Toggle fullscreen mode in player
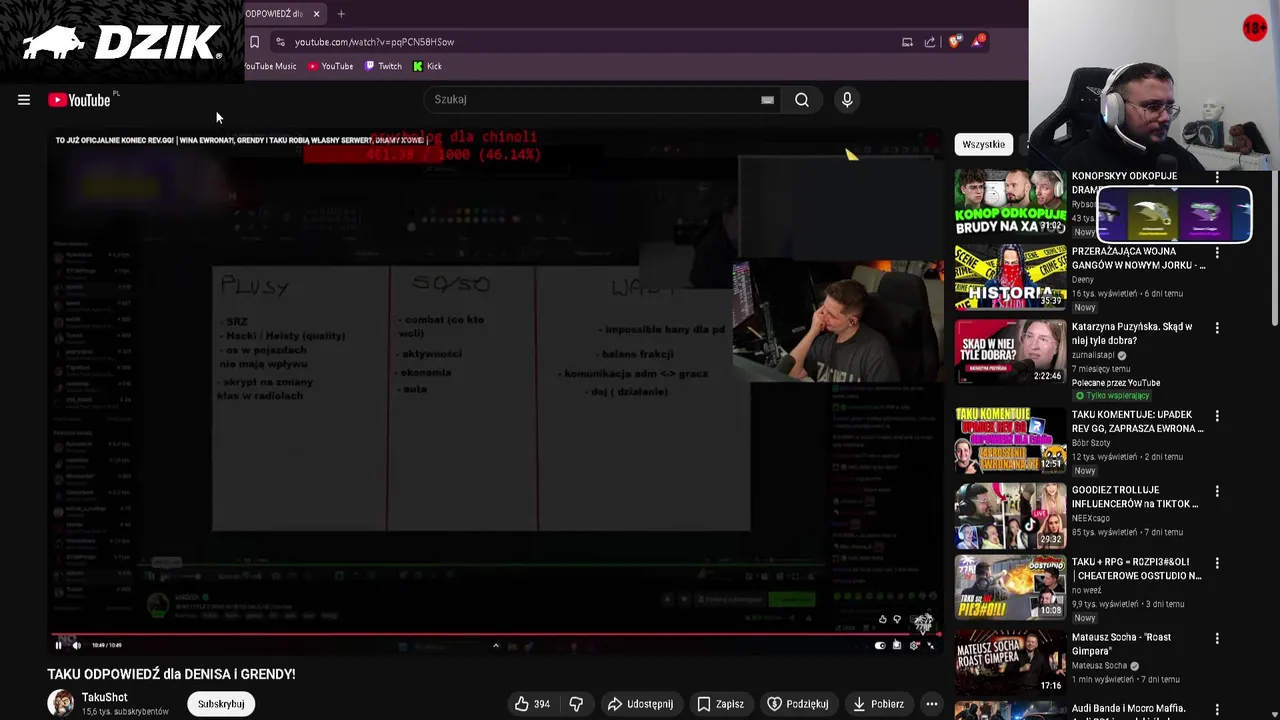This screenshot has width=1280, height=720. (931, 645)
